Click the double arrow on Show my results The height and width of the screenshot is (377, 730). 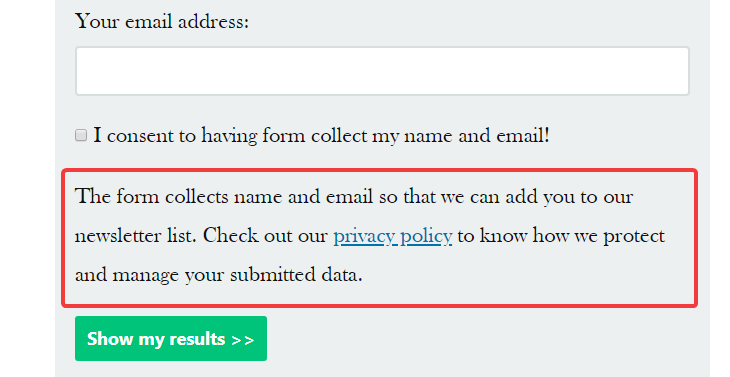click(243, 340)
